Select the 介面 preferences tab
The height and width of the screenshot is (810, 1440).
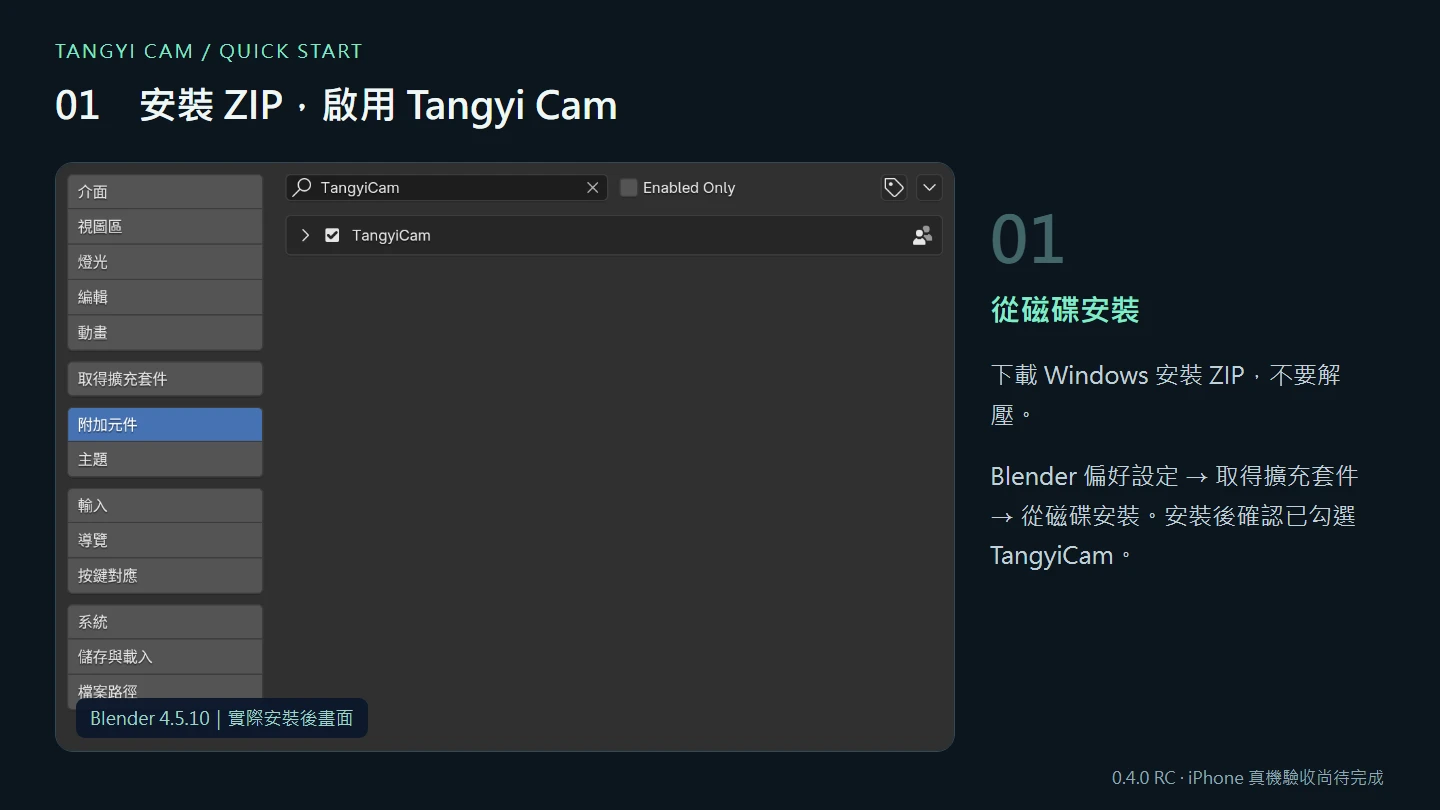click(x=165, y=192)
